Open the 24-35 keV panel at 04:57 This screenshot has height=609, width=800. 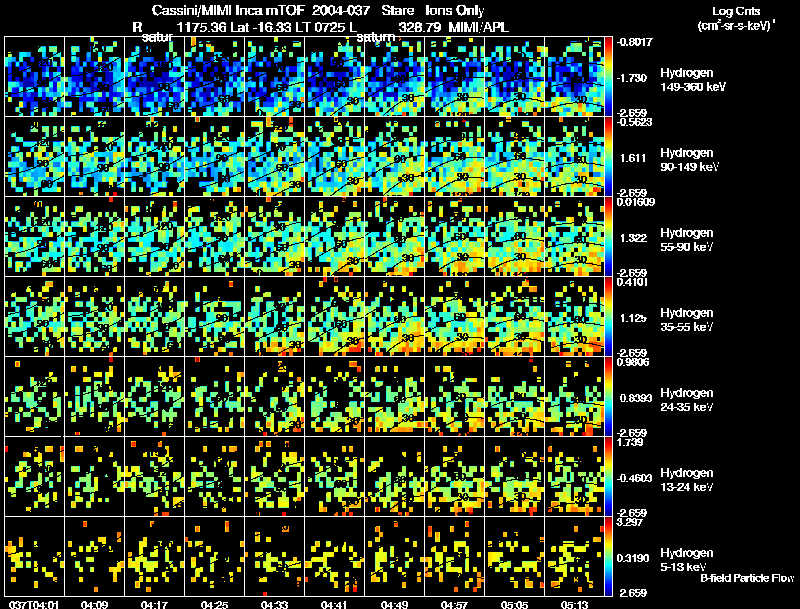[455, 397]
